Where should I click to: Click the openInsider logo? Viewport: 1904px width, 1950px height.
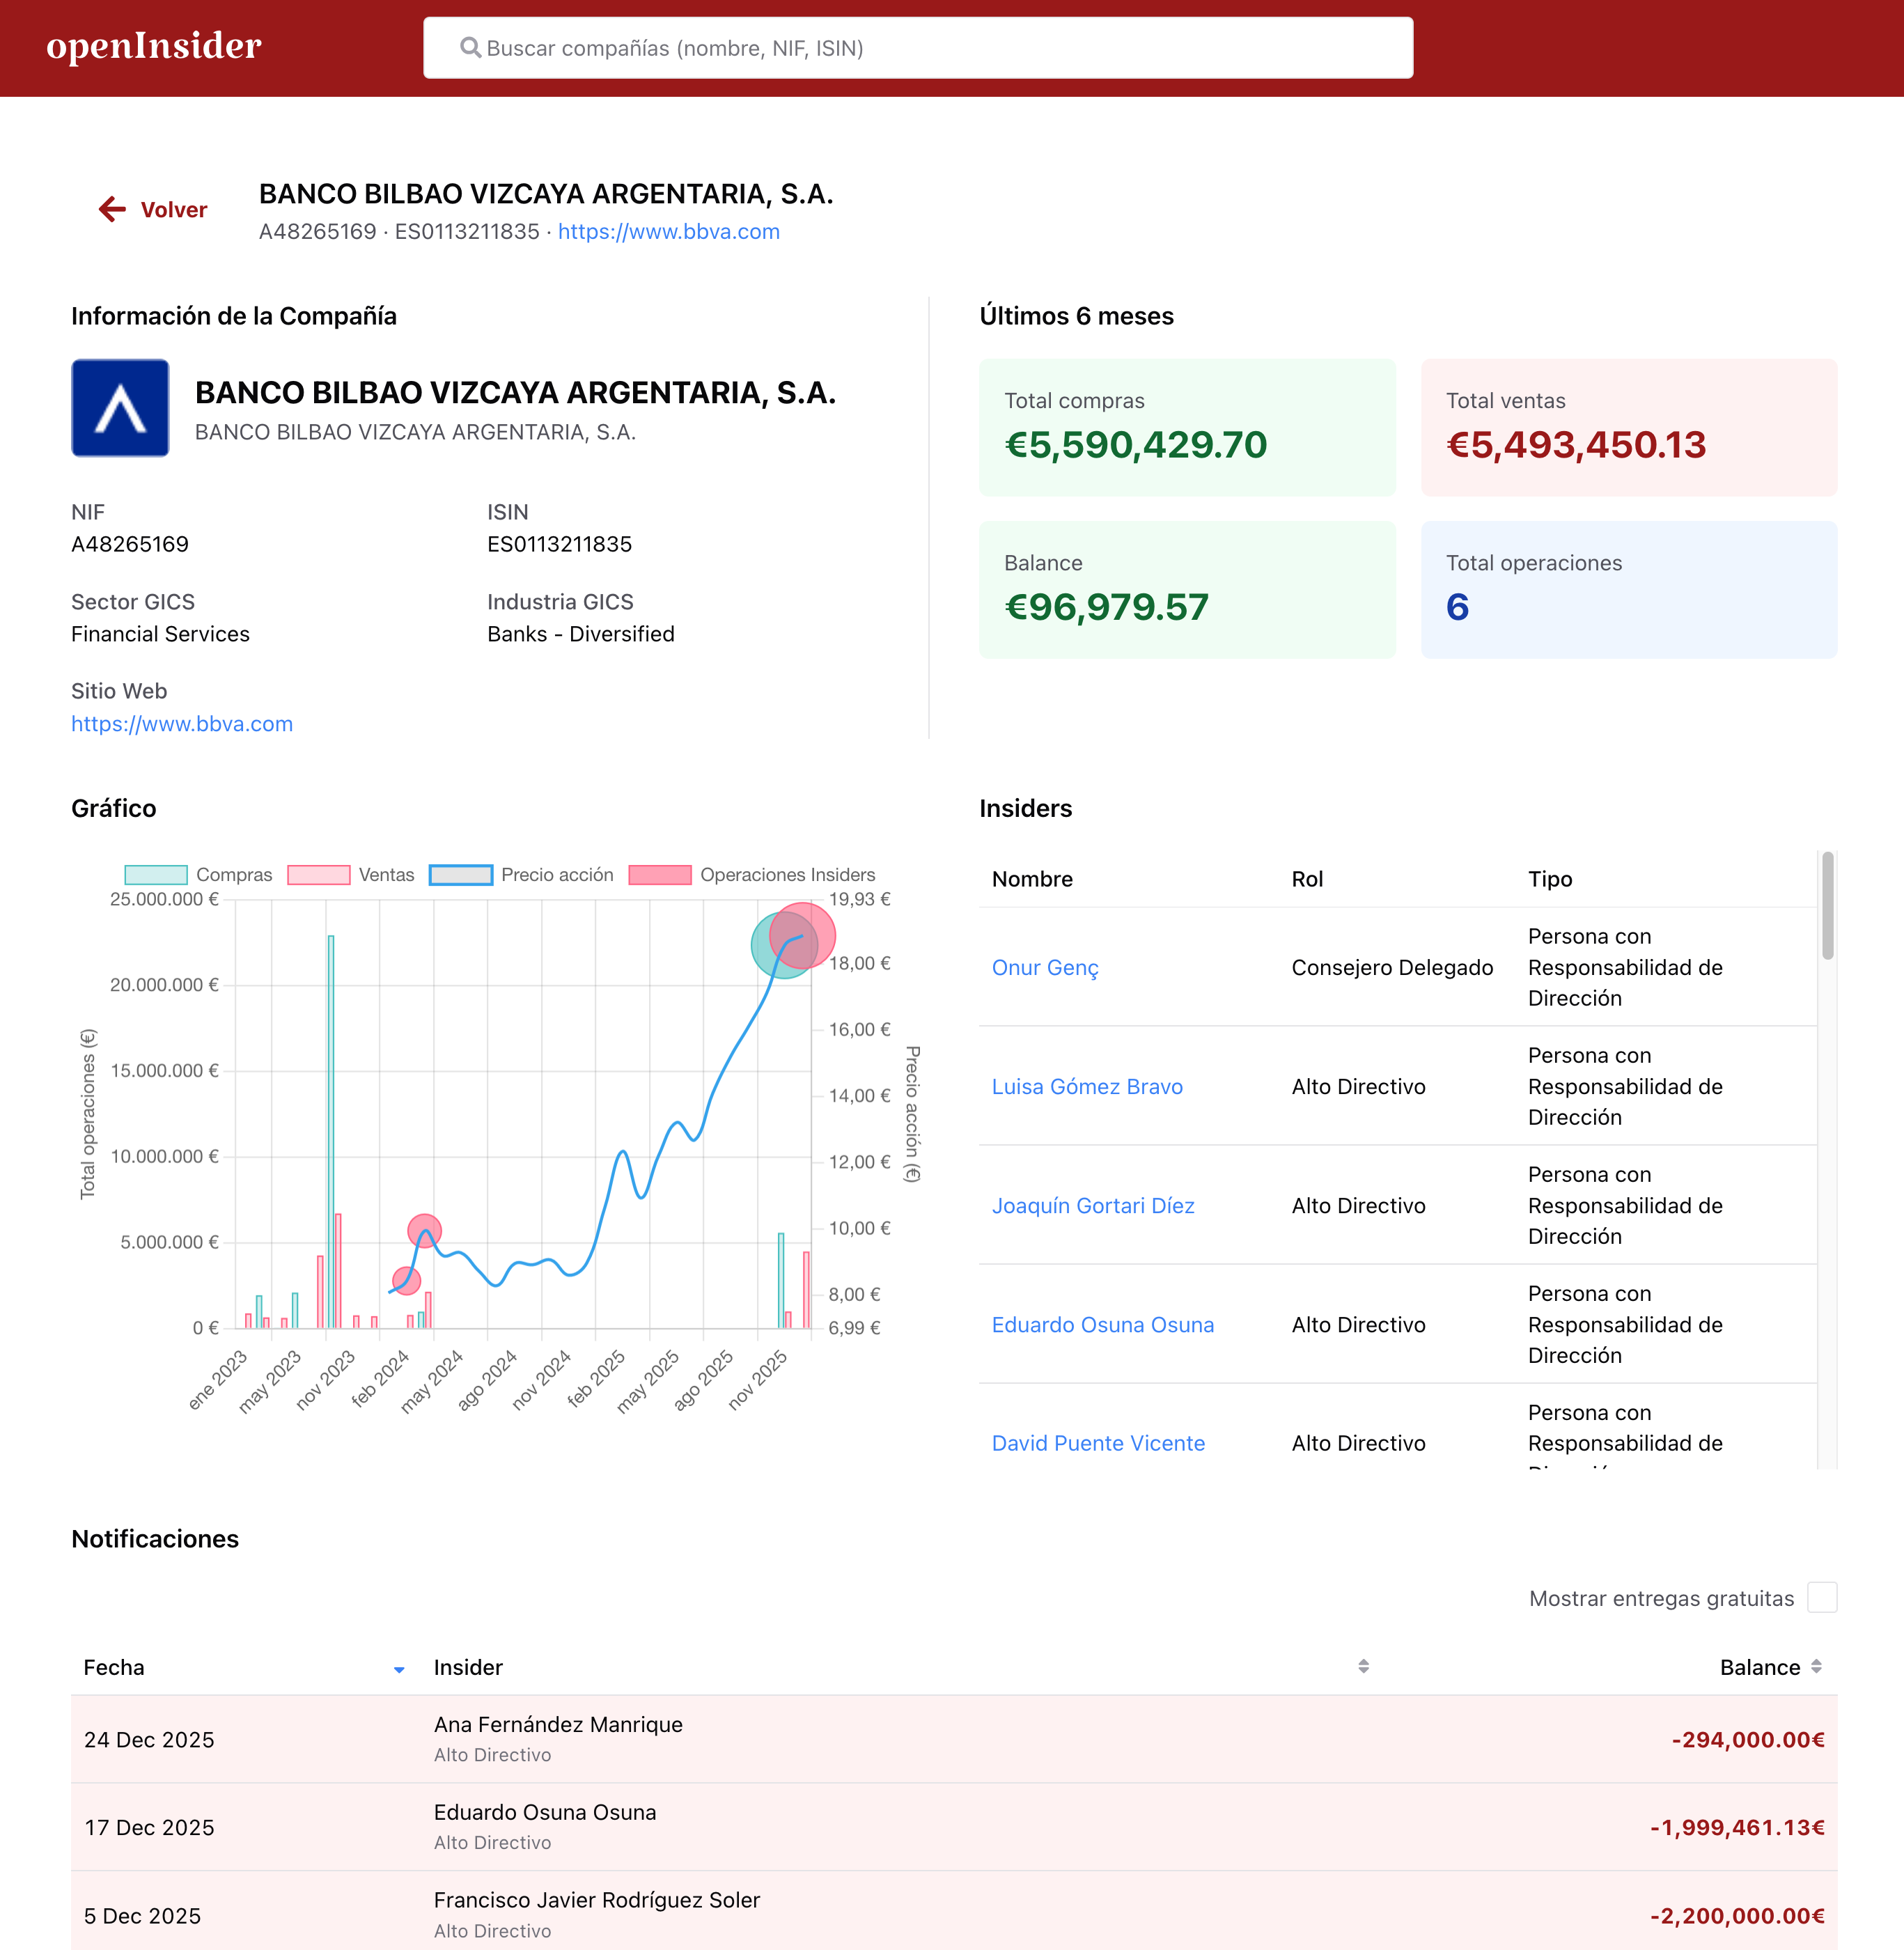[x=154, y=46]
